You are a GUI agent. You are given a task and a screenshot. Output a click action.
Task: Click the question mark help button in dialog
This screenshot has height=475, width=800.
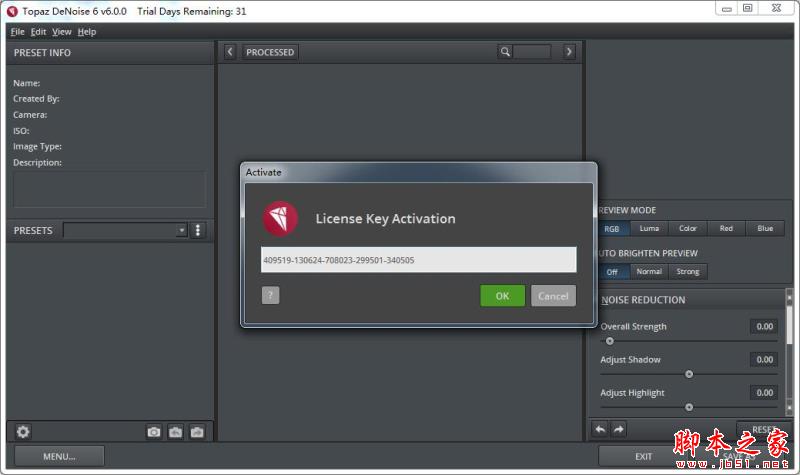coord(270,295)
